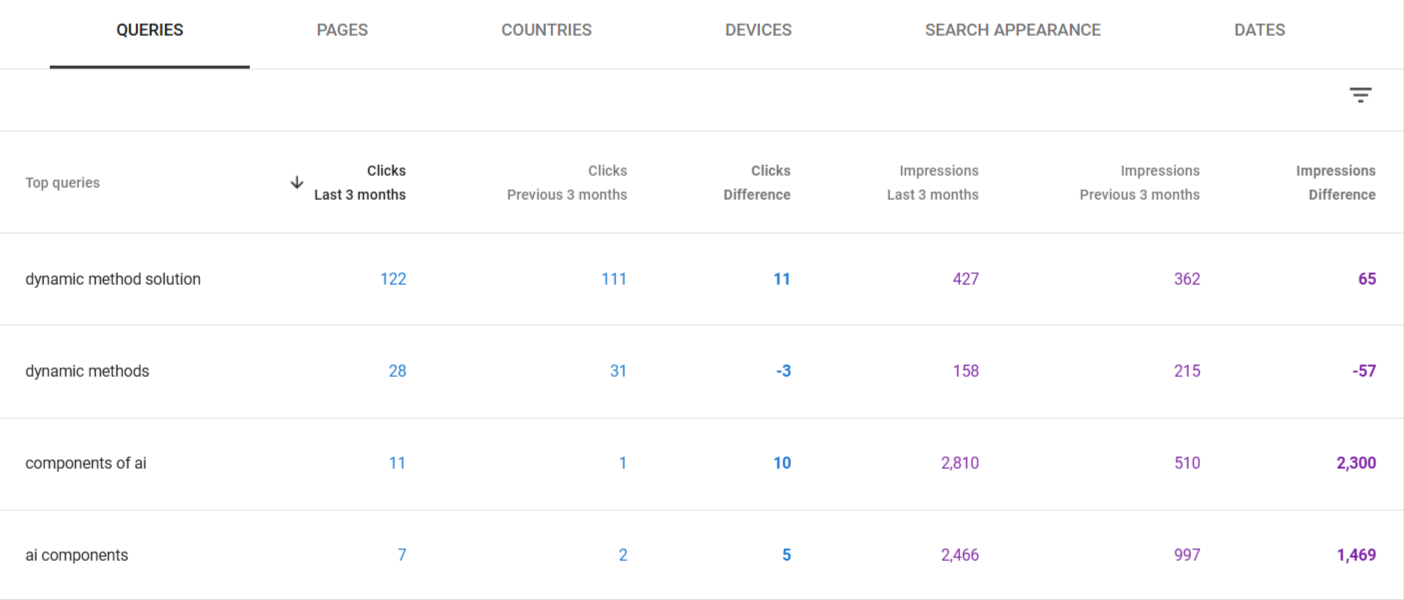This screenshot has width=1404, height=600.
Task: Sort by Impressions Last 3 months
Action: [x=933, y=183]
